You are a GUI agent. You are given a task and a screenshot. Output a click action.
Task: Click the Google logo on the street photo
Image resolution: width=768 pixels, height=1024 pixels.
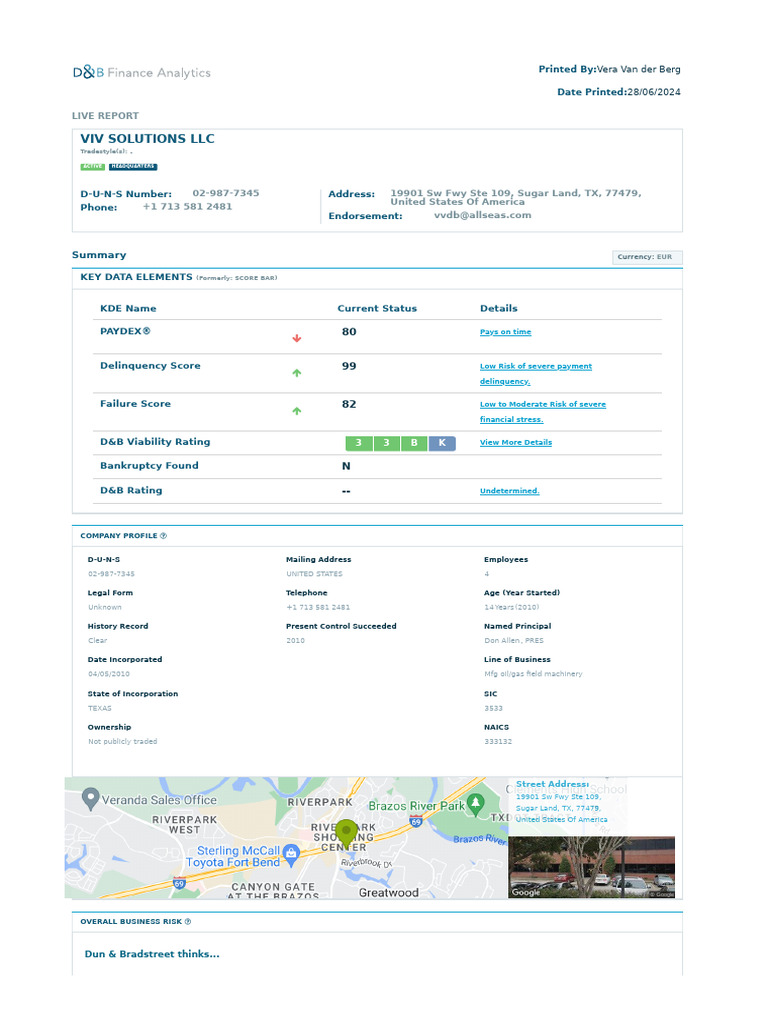[526, 892]
